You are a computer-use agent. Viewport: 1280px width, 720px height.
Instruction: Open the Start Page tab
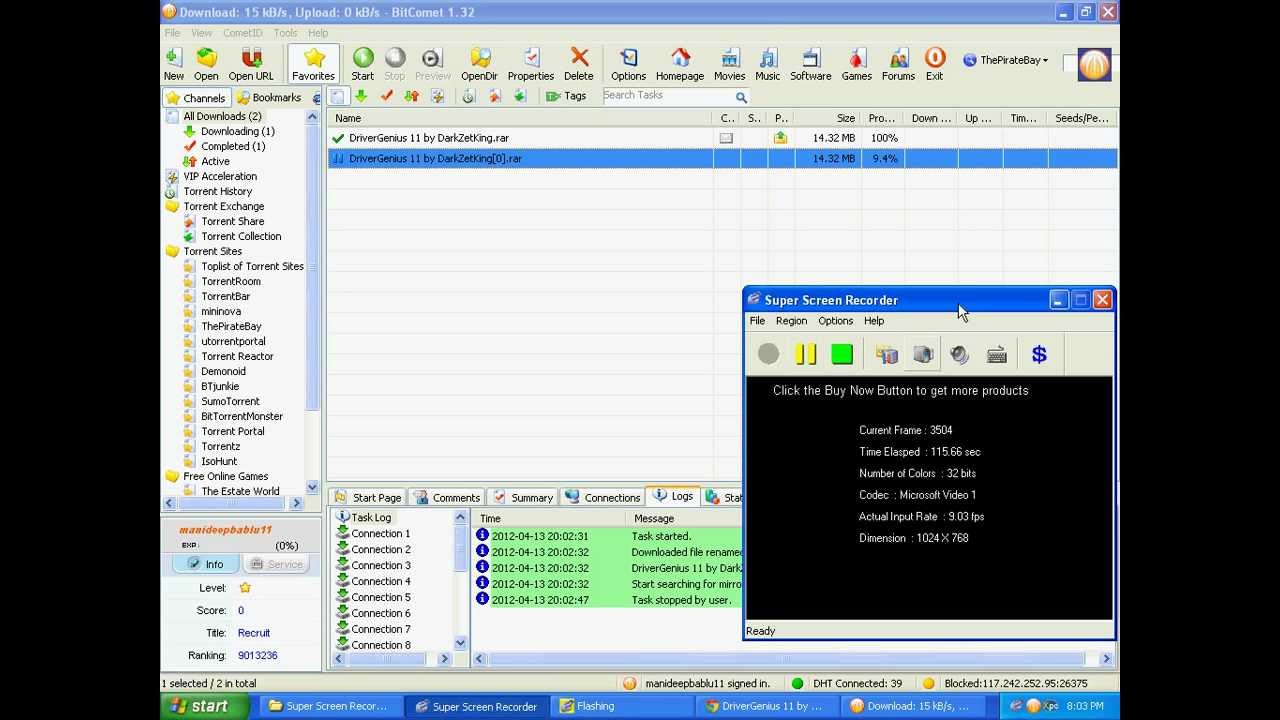pos(368,497)
